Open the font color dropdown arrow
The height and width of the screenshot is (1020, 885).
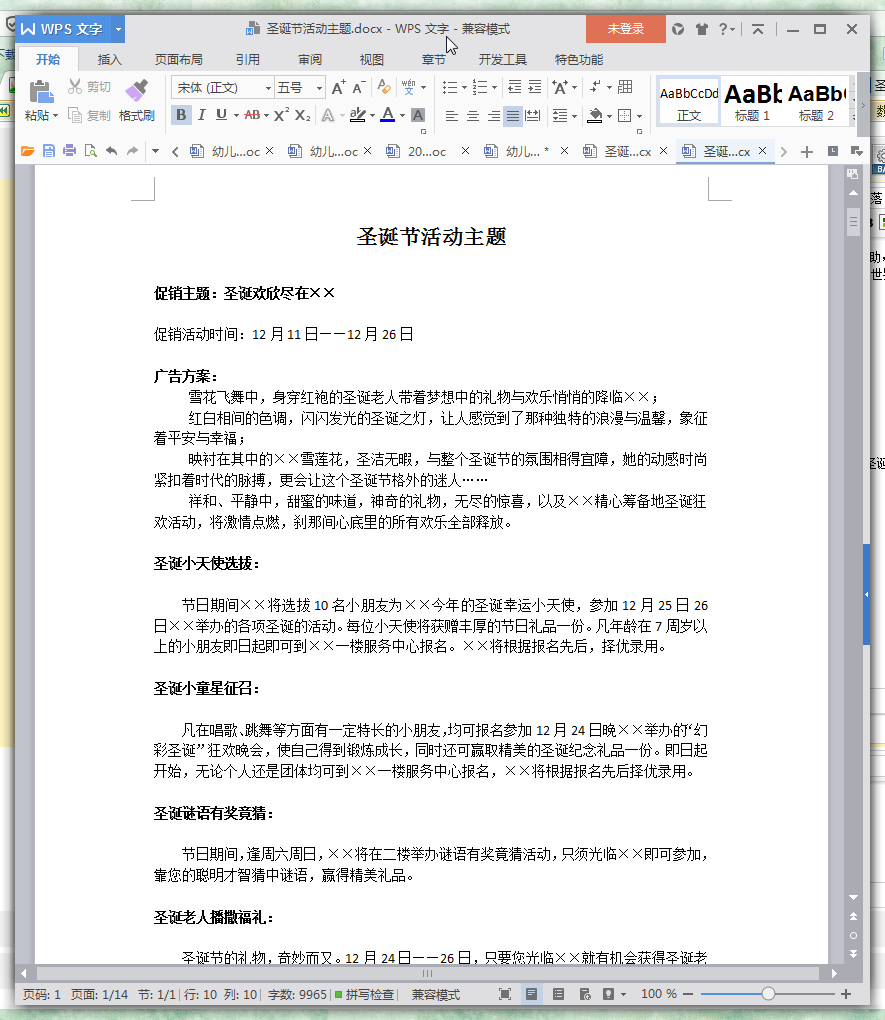402,116
